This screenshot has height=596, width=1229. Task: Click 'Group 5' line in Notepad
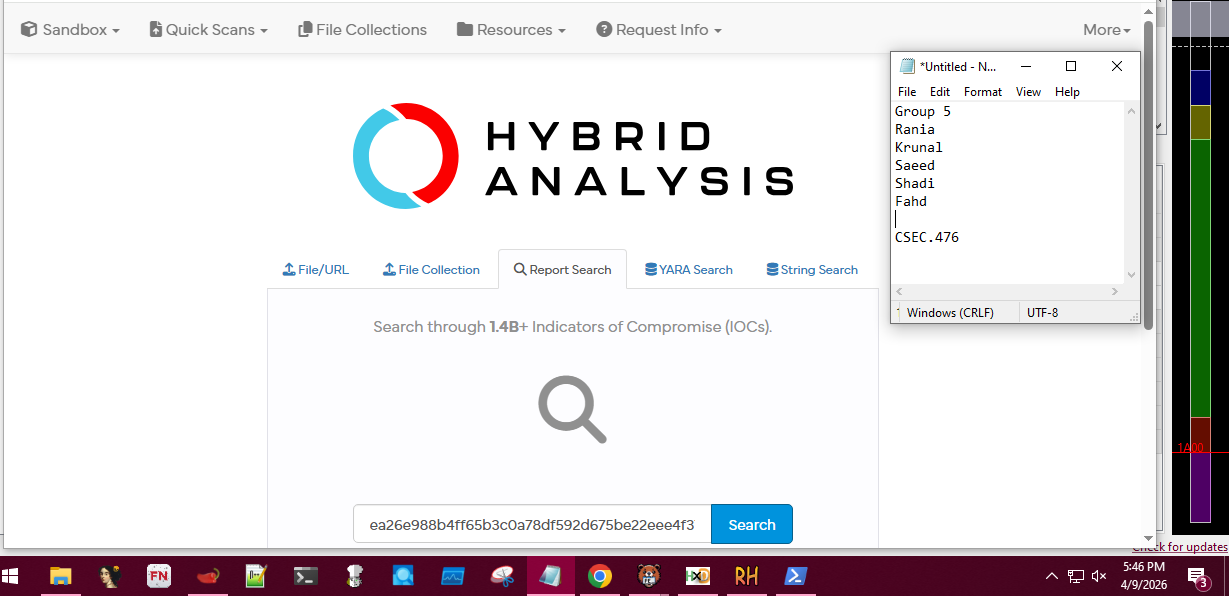point(923,111)
